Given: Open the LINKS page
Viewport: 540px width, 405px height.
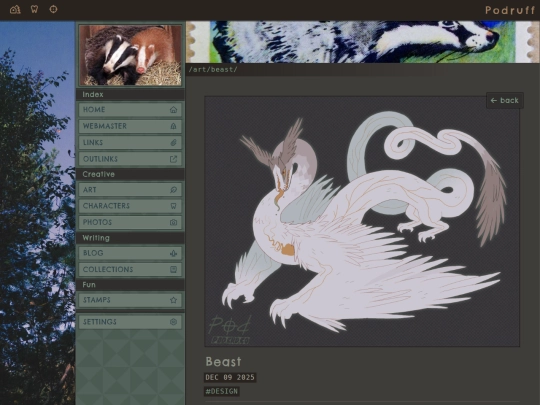Looking at the screenshot, I should (x=130, y=143).
